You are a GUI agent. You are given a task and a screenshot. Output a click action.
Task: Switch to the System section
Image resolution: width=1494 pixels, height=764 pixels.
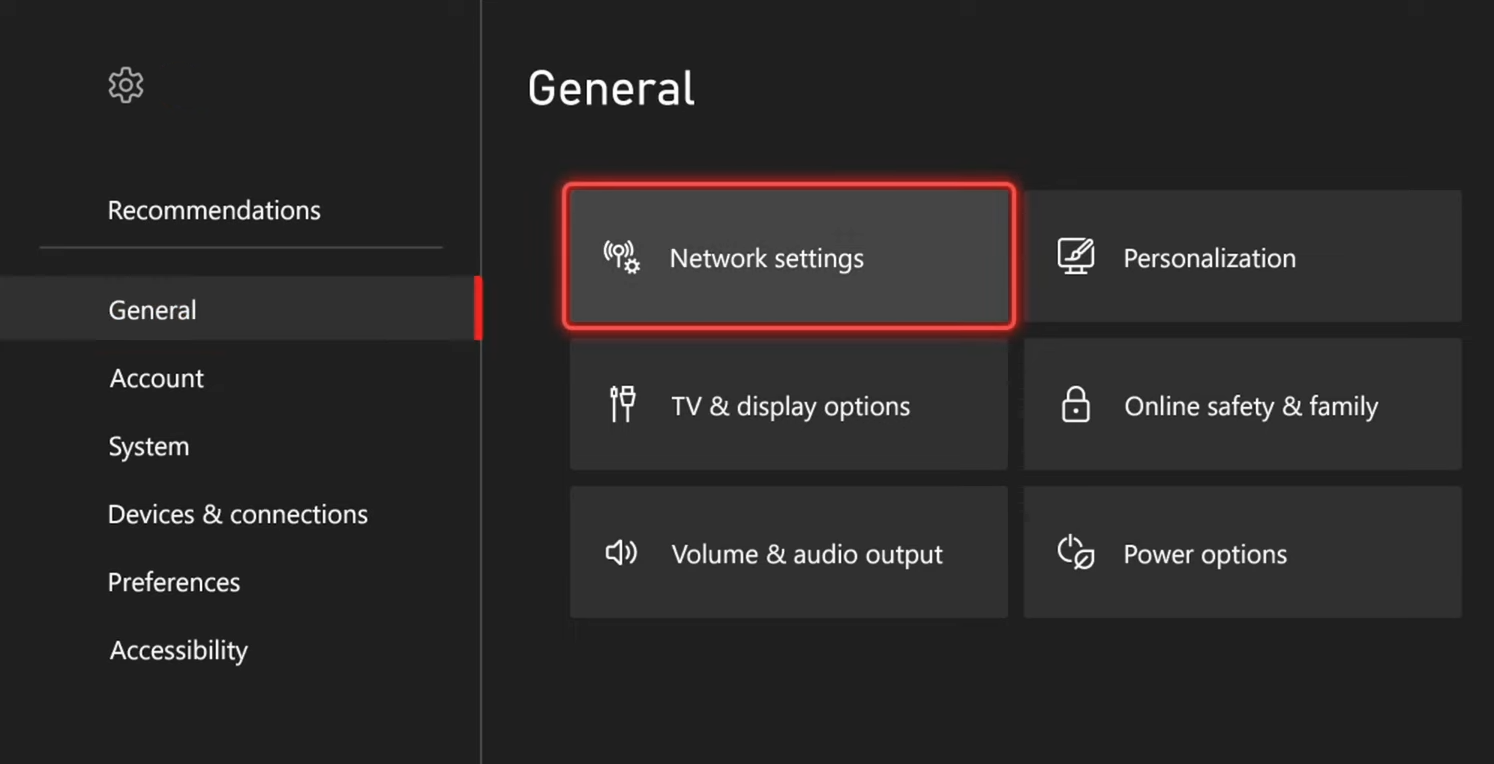[x=148, y=446]
